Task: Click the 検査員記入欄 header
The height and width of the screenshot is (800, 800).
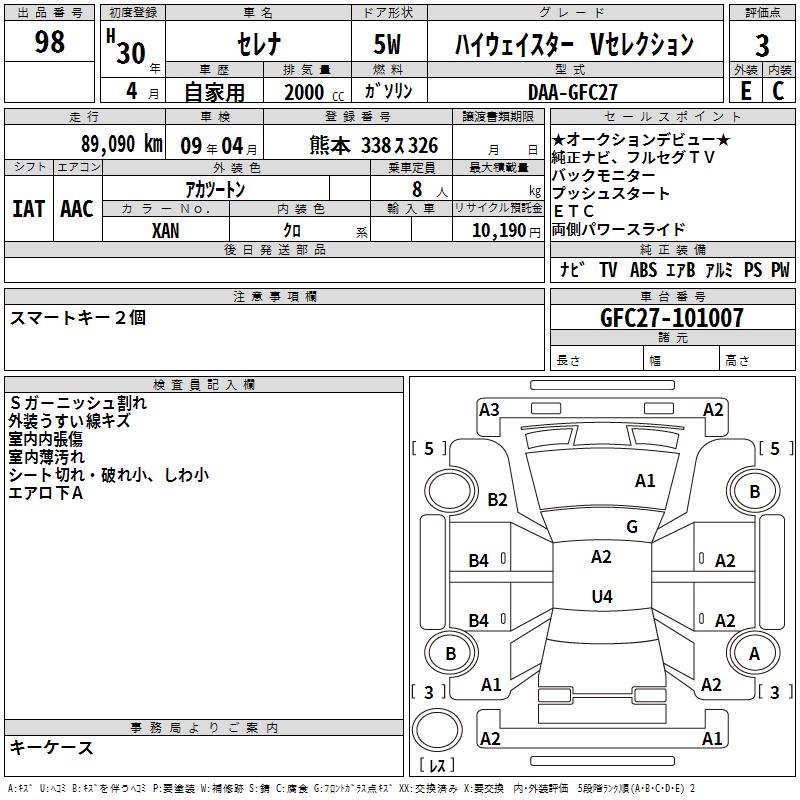Action: pyautogui.click(x=204, y=385)
